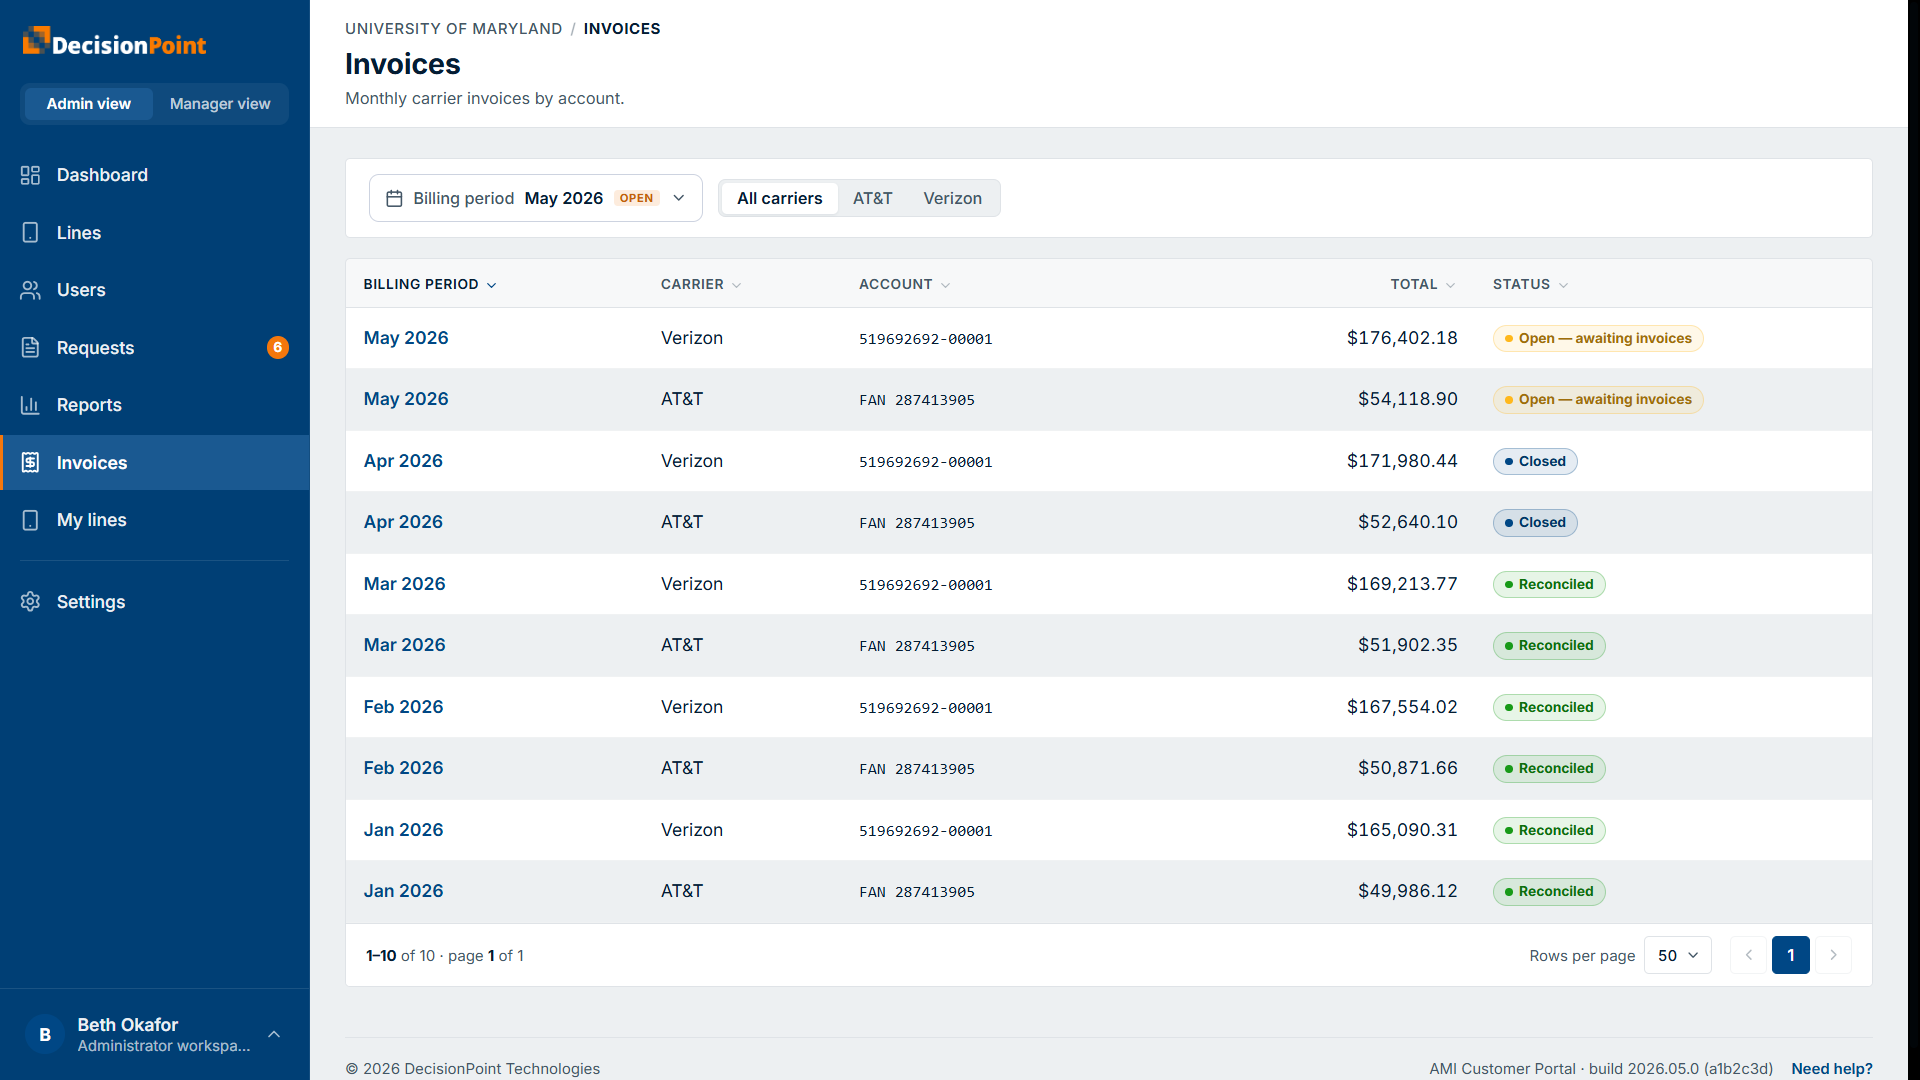
Task: Open Dashboard via its grid icon
Action: click(30, 175)
